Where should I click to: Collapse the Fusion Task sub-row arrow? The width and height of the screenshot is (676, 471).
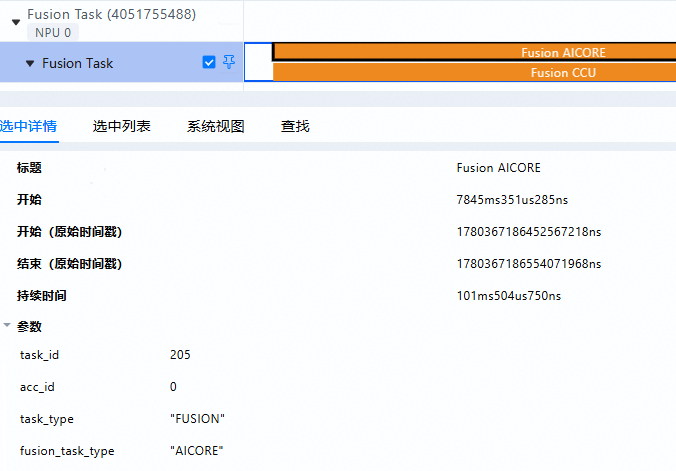click(30, 63)
